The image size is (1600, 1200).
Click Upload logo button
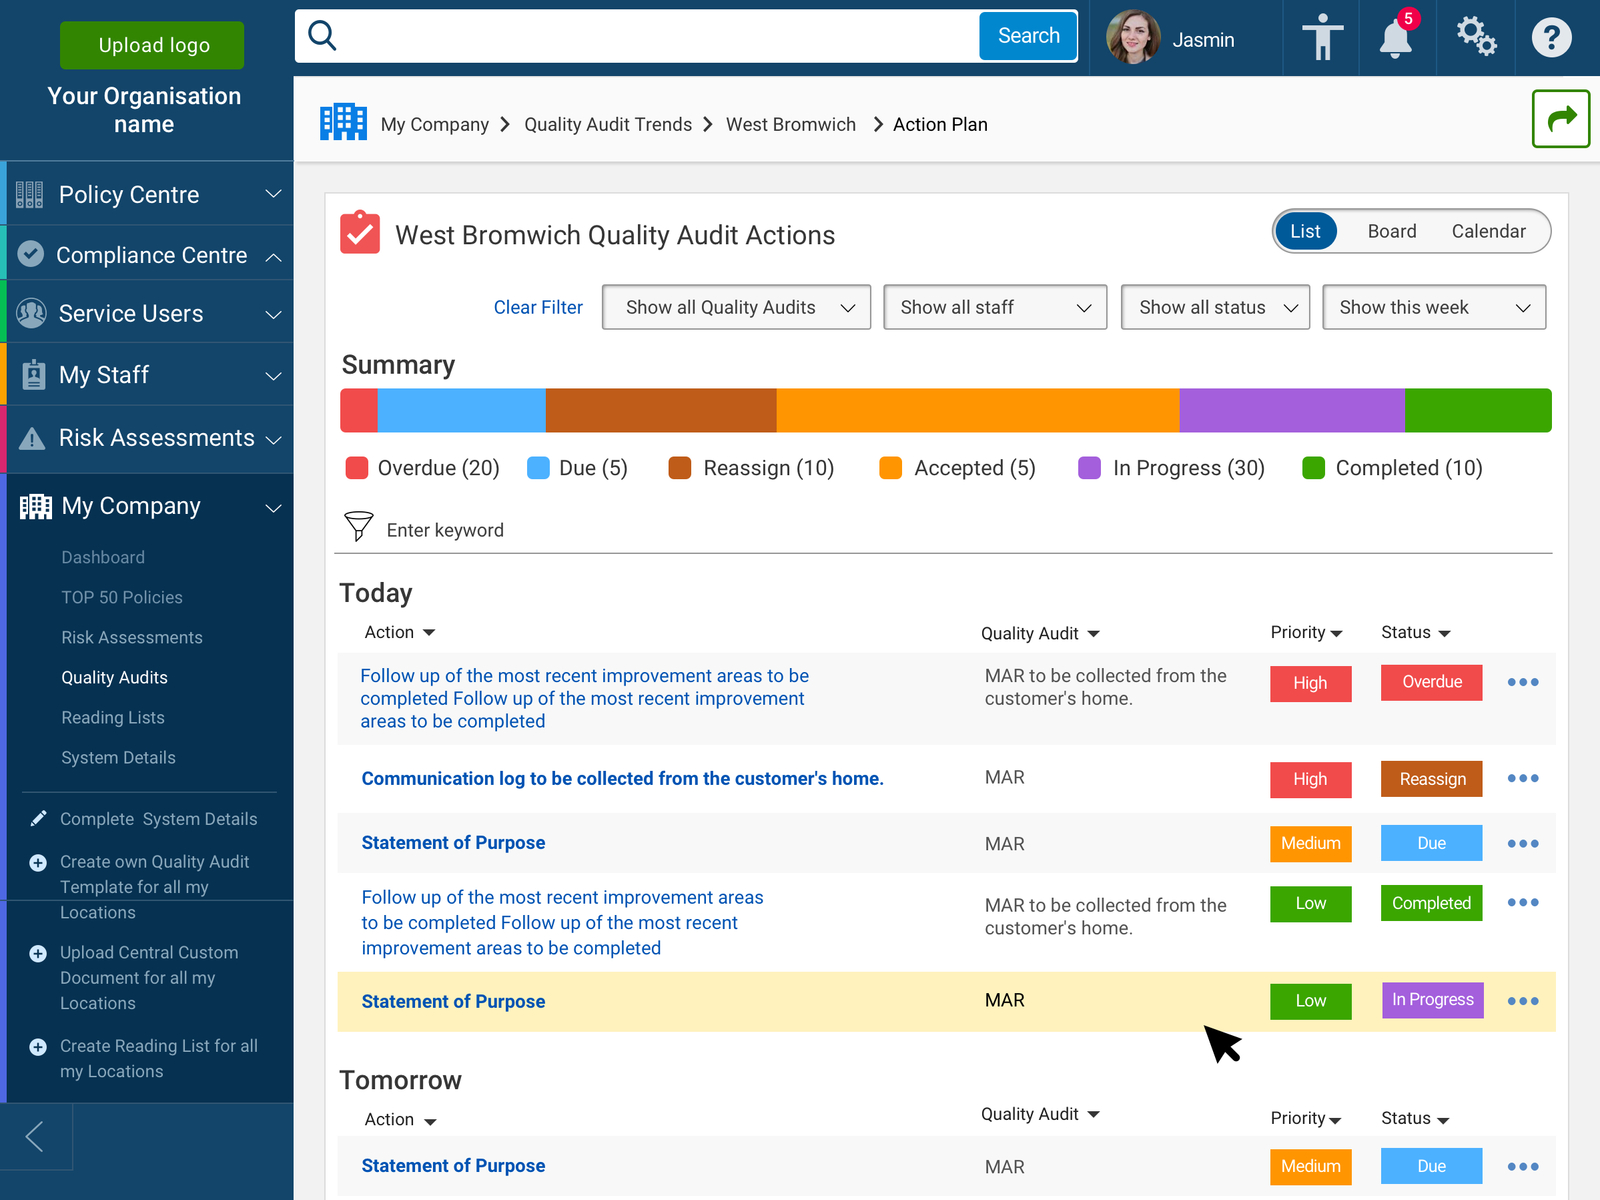pos(152,45)
